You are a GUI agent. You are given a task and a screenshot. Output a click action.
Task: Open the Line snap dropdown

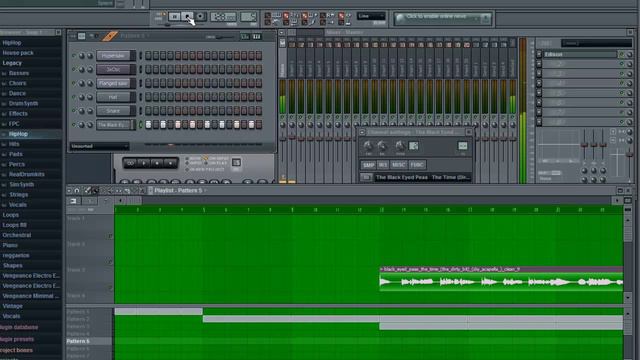click(x=371, y=16)
